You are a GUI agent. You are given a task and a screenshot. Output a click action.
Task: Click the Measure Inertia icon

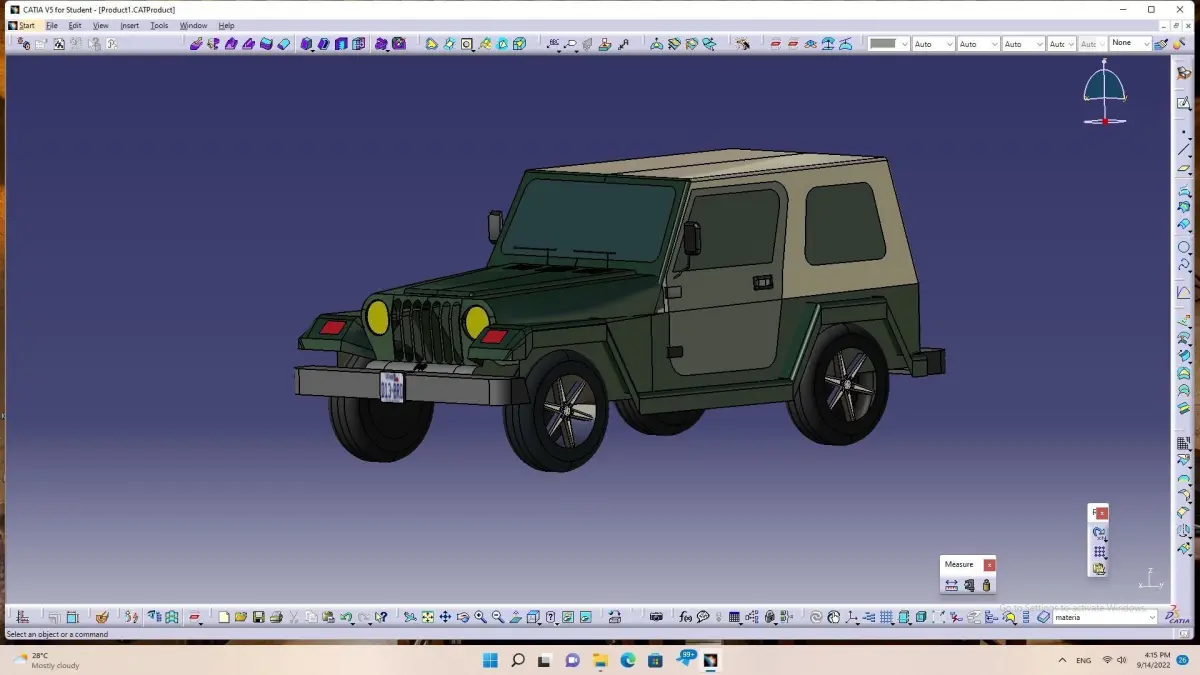pos(986,585)
